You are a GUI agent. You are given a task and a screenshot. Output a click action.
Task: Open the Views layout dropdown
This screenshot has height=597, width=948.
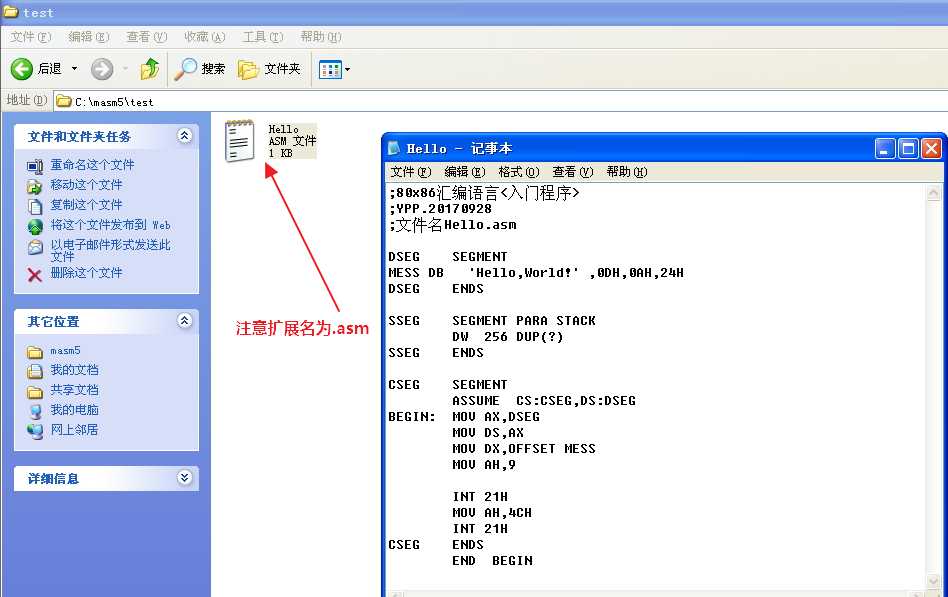[334, 69]
